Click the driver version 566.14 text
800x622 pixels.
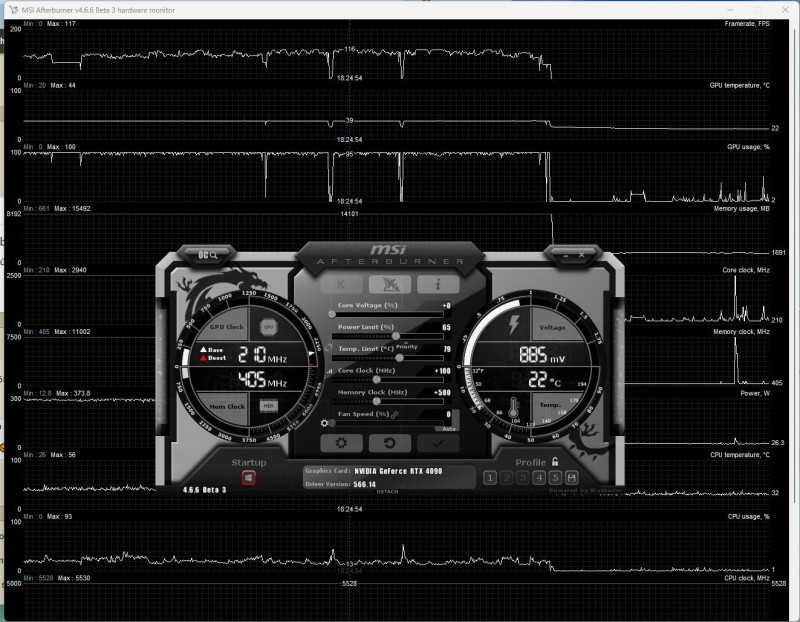point(364,484)
